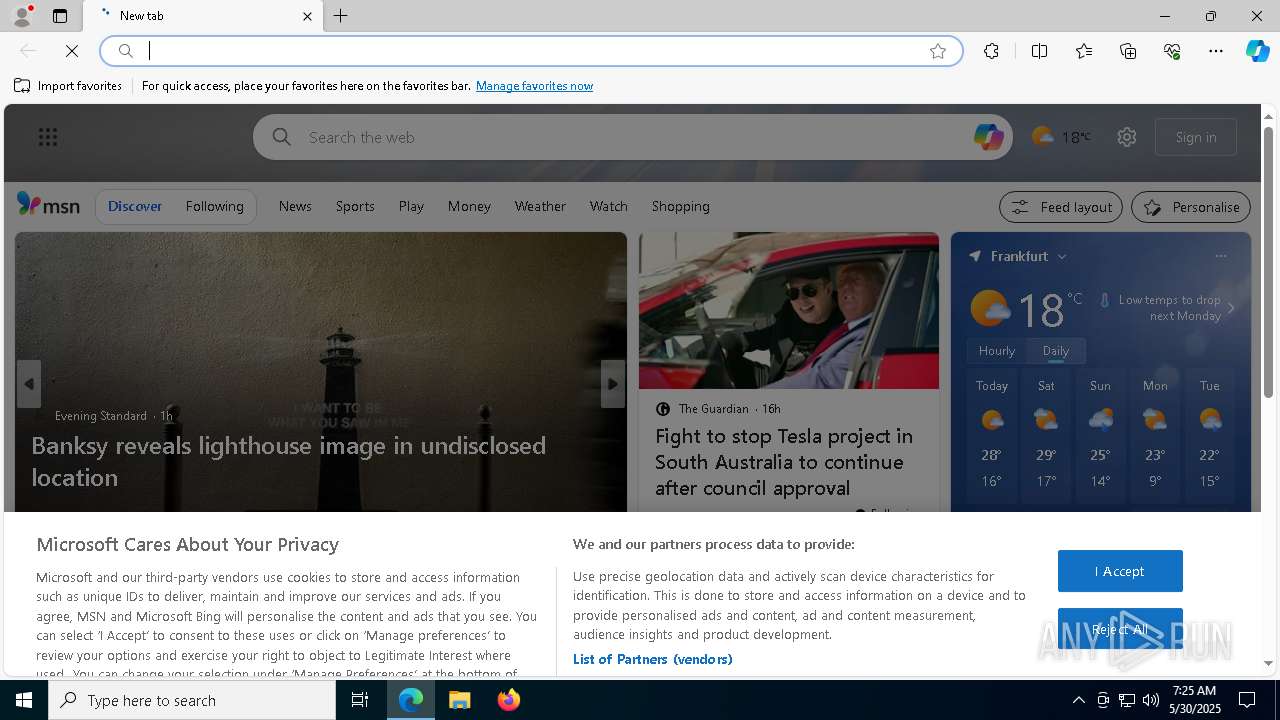The width and height of the screenshot is (1280, 720).
Task: Show next carousel story arrow
Action: (613, 384)
